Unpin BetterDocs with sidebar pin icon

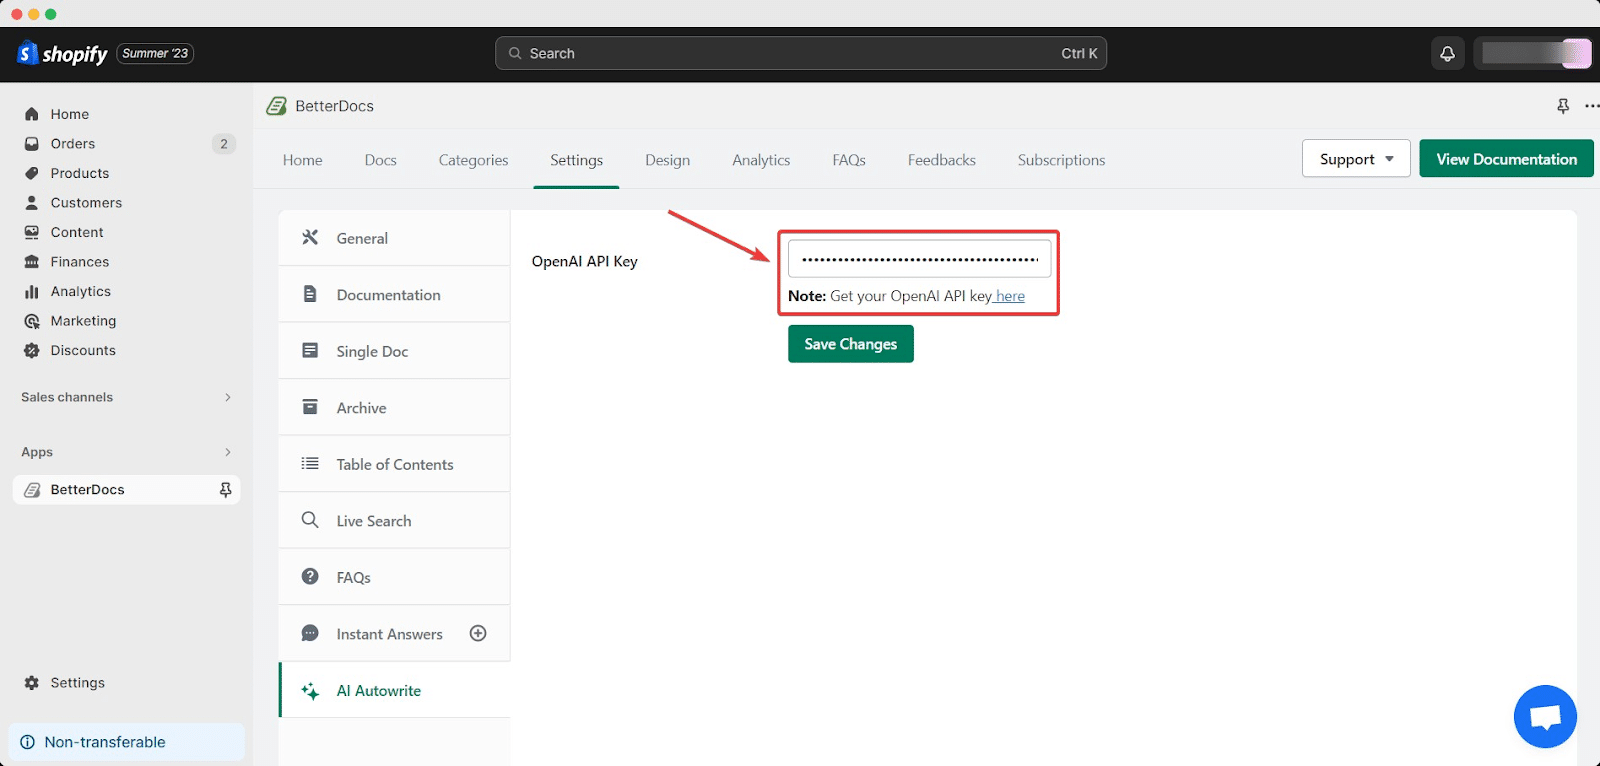pos(225,490)
